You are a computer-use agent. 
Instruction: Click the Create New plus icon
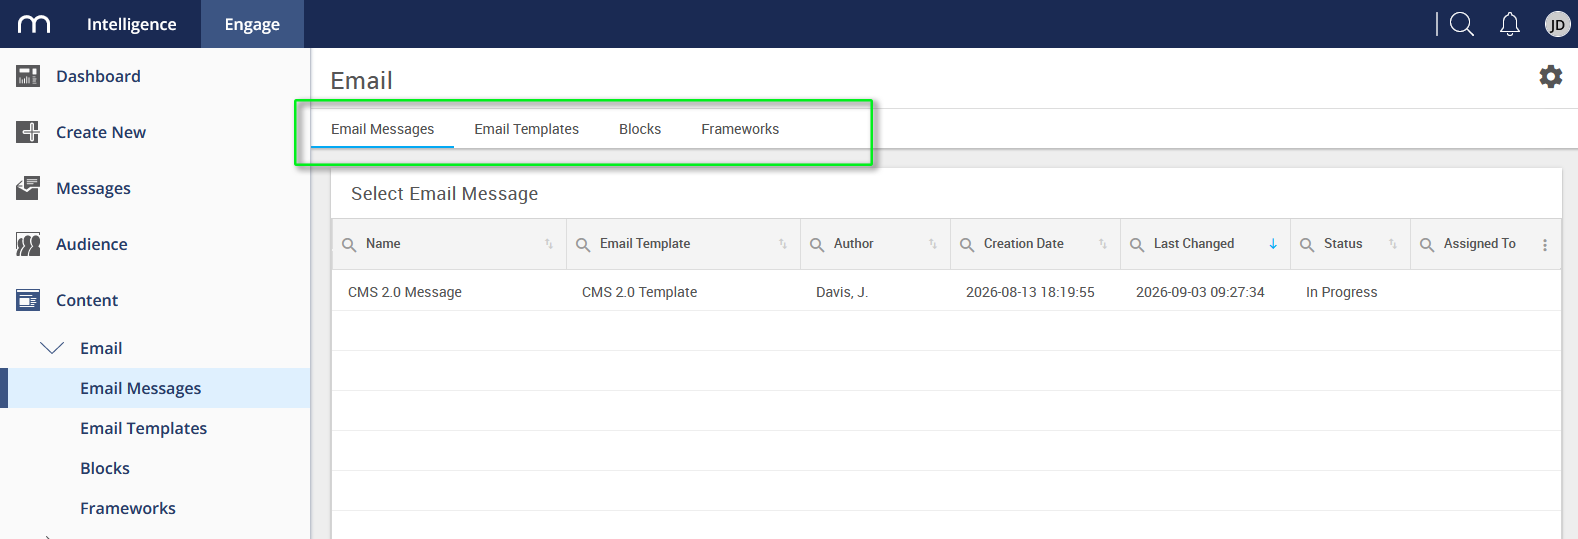(x=28, y=132)
